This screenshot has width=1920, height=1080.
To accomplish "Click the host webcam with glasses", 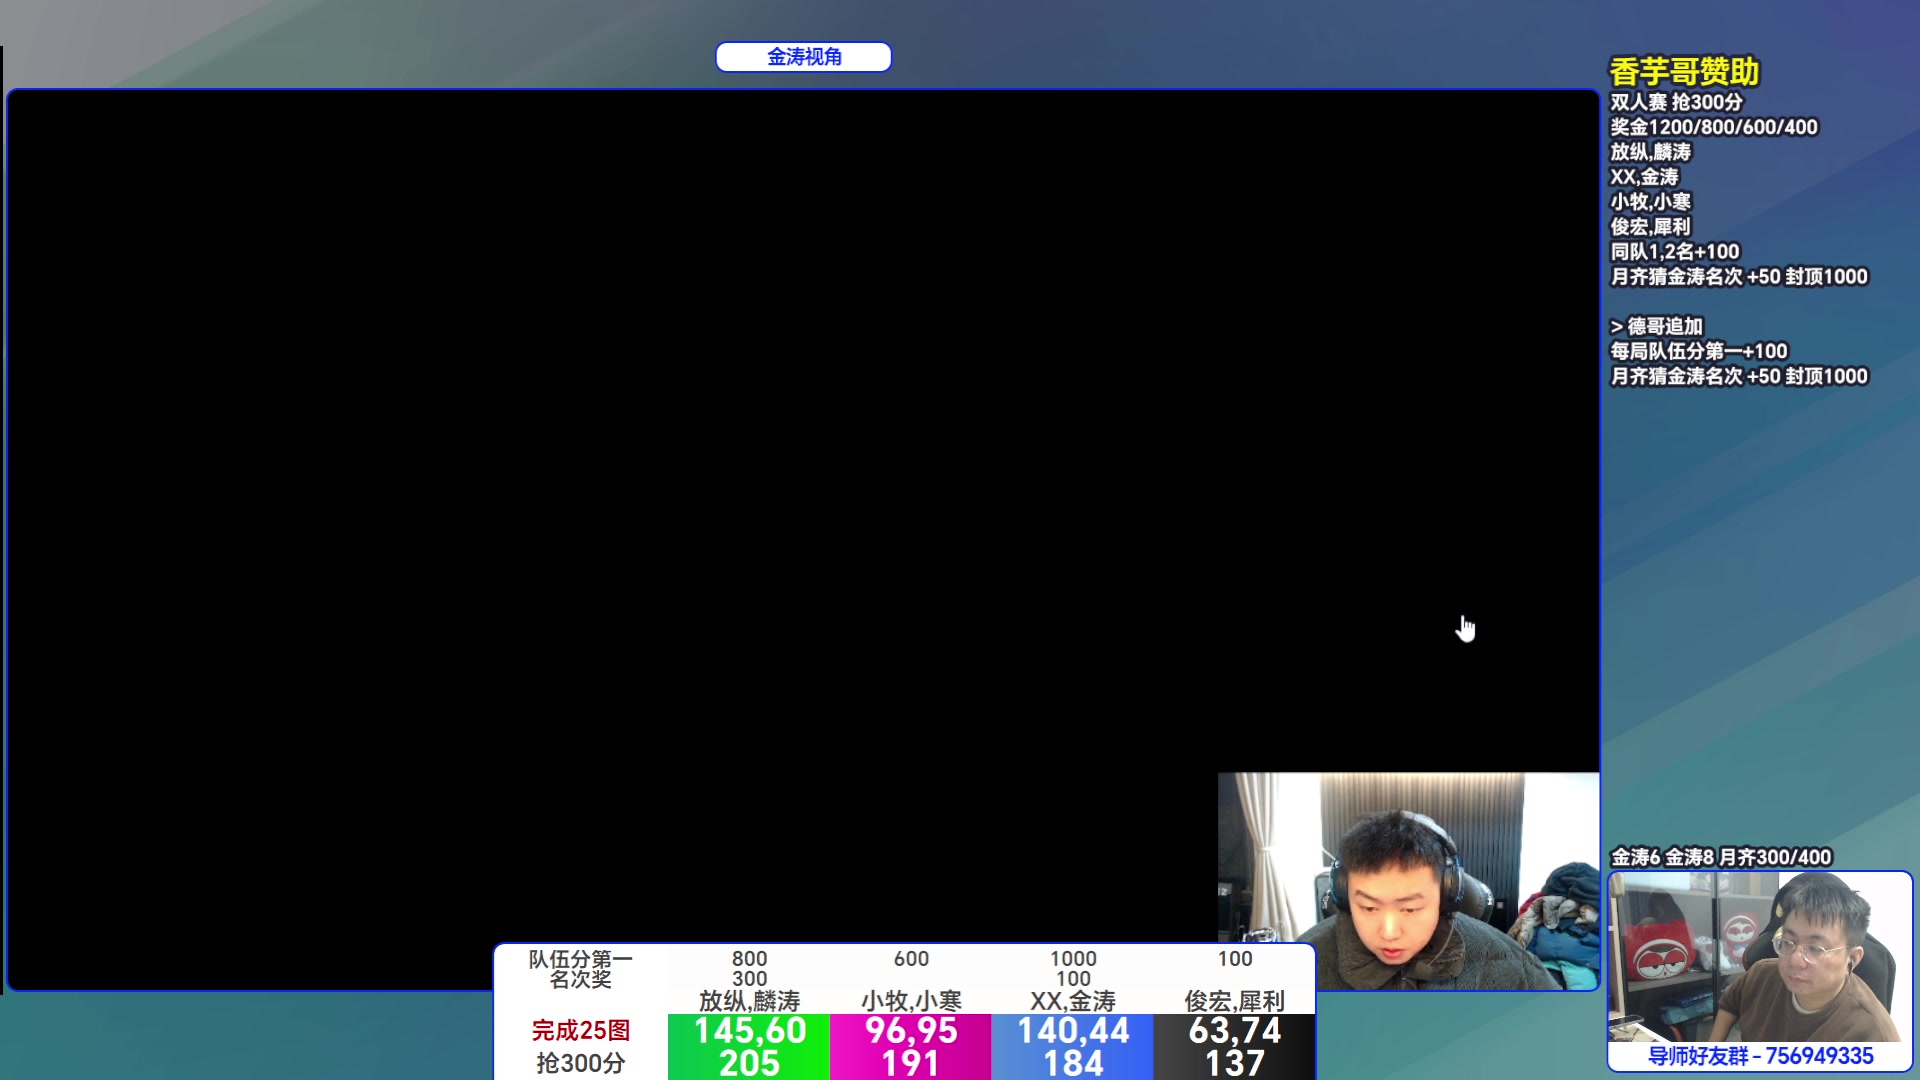I will [1760, 957].
